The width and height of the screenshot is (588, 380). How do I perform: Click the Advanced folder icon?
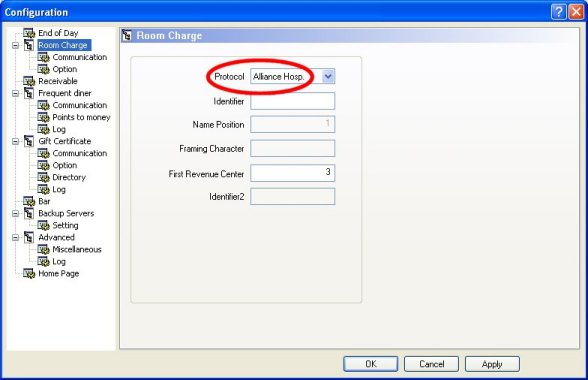tap(29, 237)
